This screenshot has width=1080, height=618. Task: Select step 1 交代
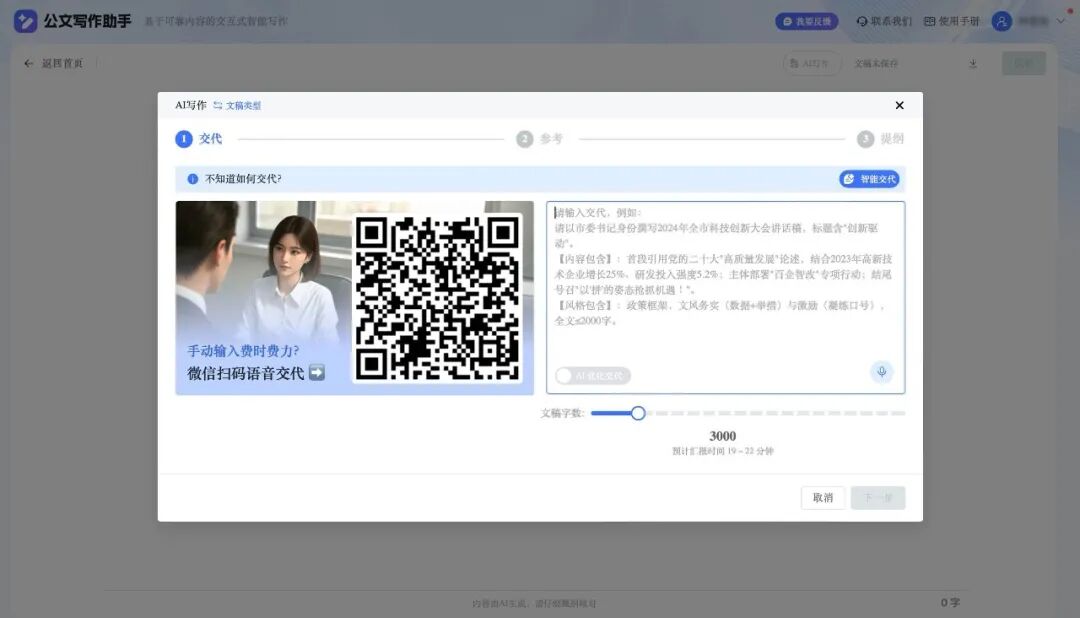click(x=199, y=139)
